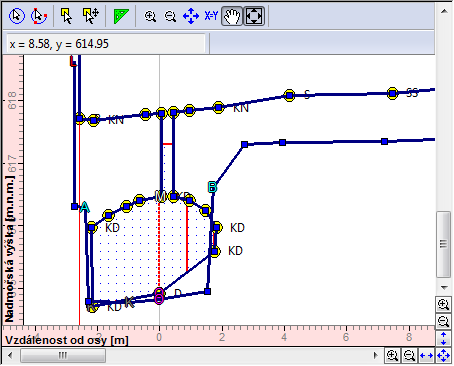Toggle the hand pan mode button
The image size is (454, 366).
pos(232,16)
